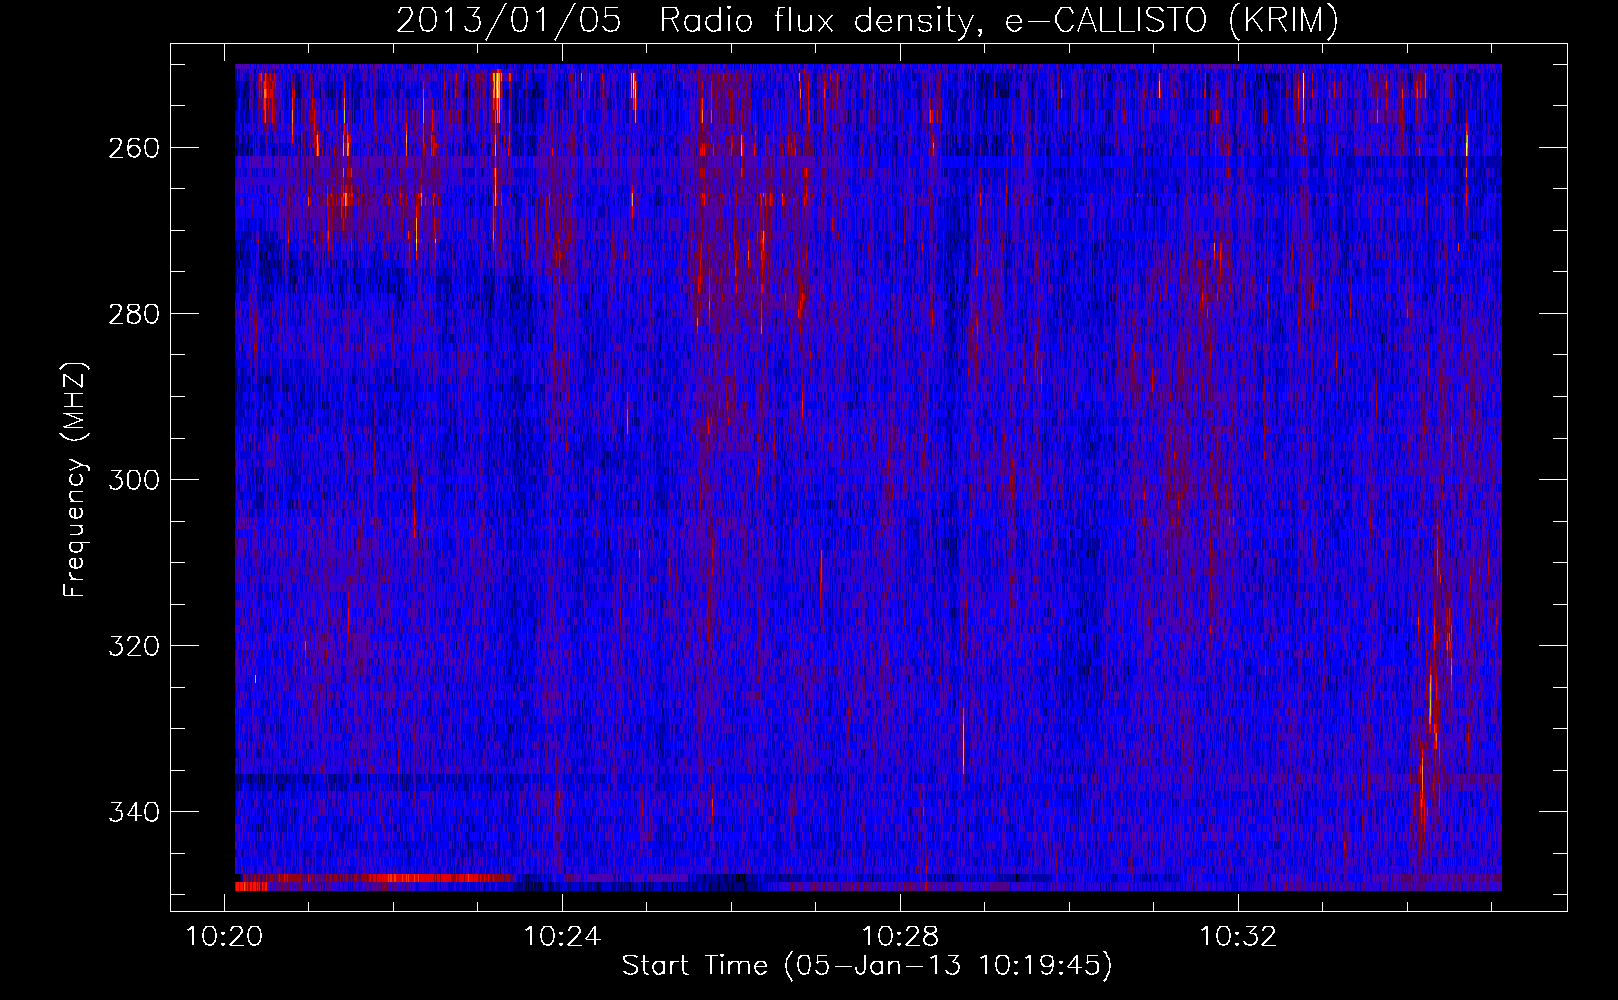This screenshot has height=1000, width=1618.
Task: Click the "Start Time (05-Jan-13 10:19:45)" label
Action: [x=867, y=965]
